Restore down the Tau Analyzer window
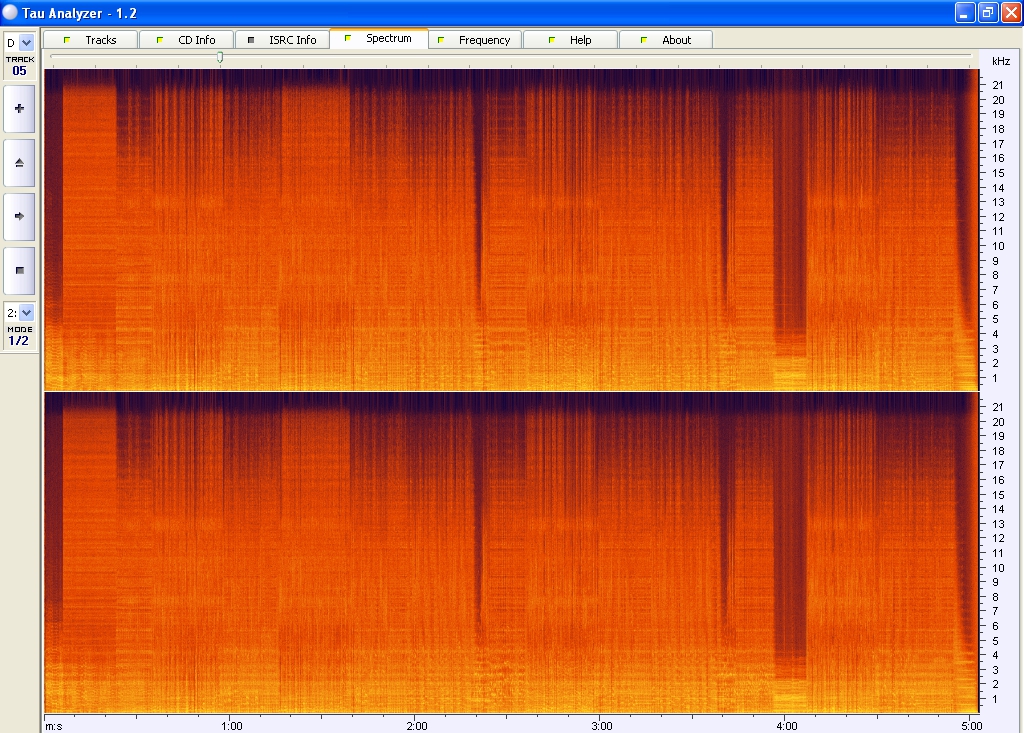Image resolution: width=1024 pixels, height=733 pixels. [x=987, y=12]
